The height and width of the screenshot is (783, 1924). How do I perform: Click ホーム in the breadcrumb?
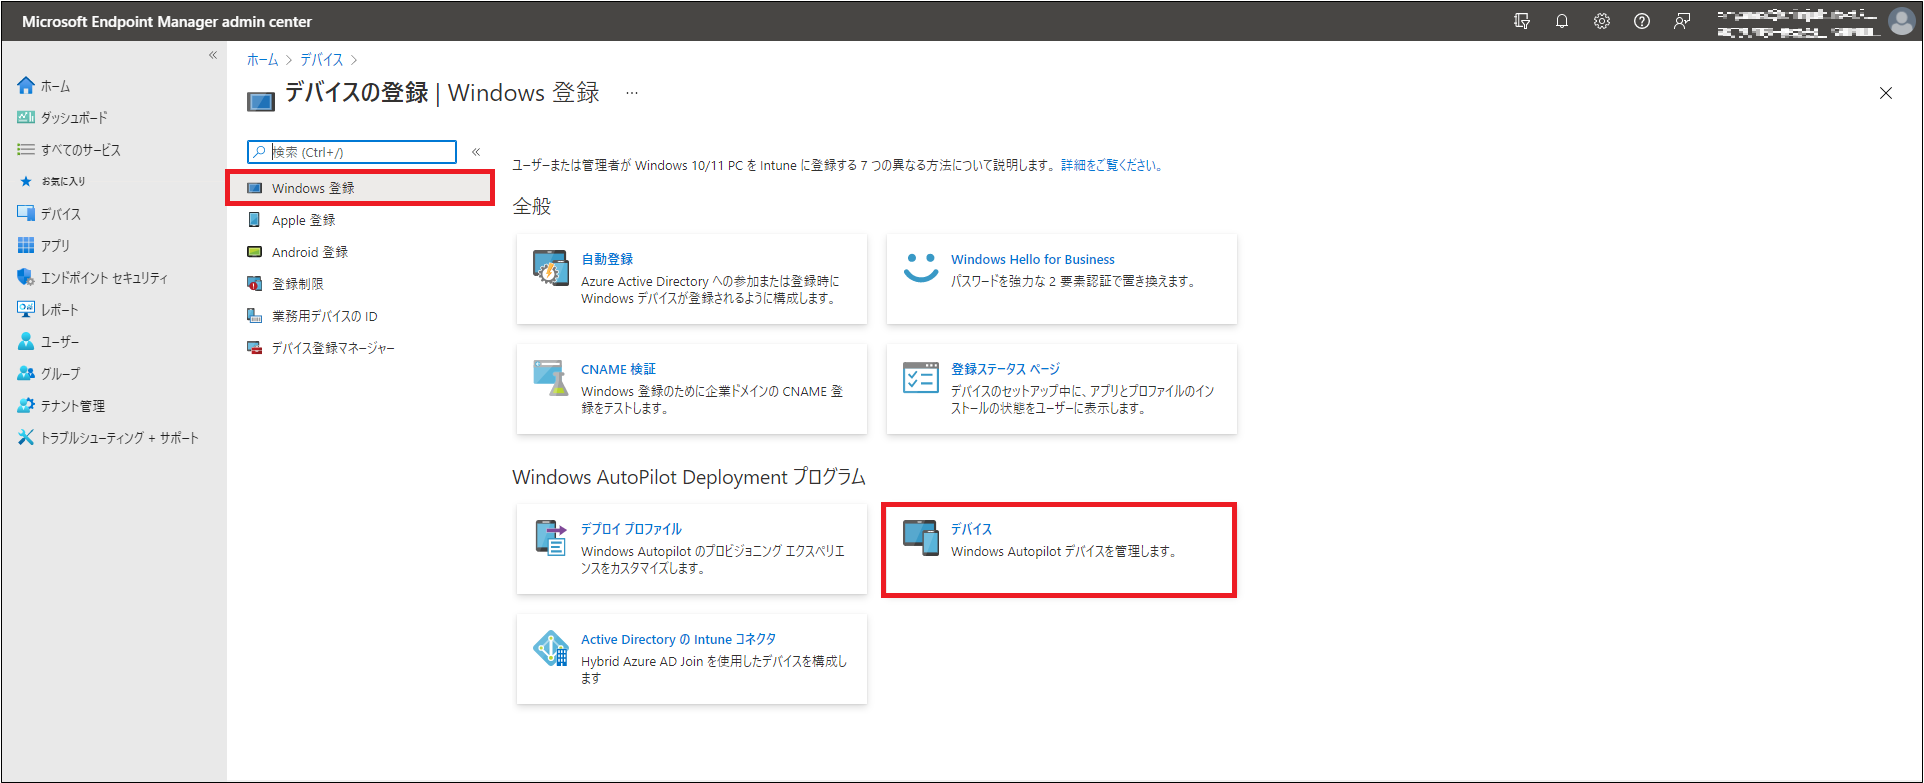tap(262, 60)
